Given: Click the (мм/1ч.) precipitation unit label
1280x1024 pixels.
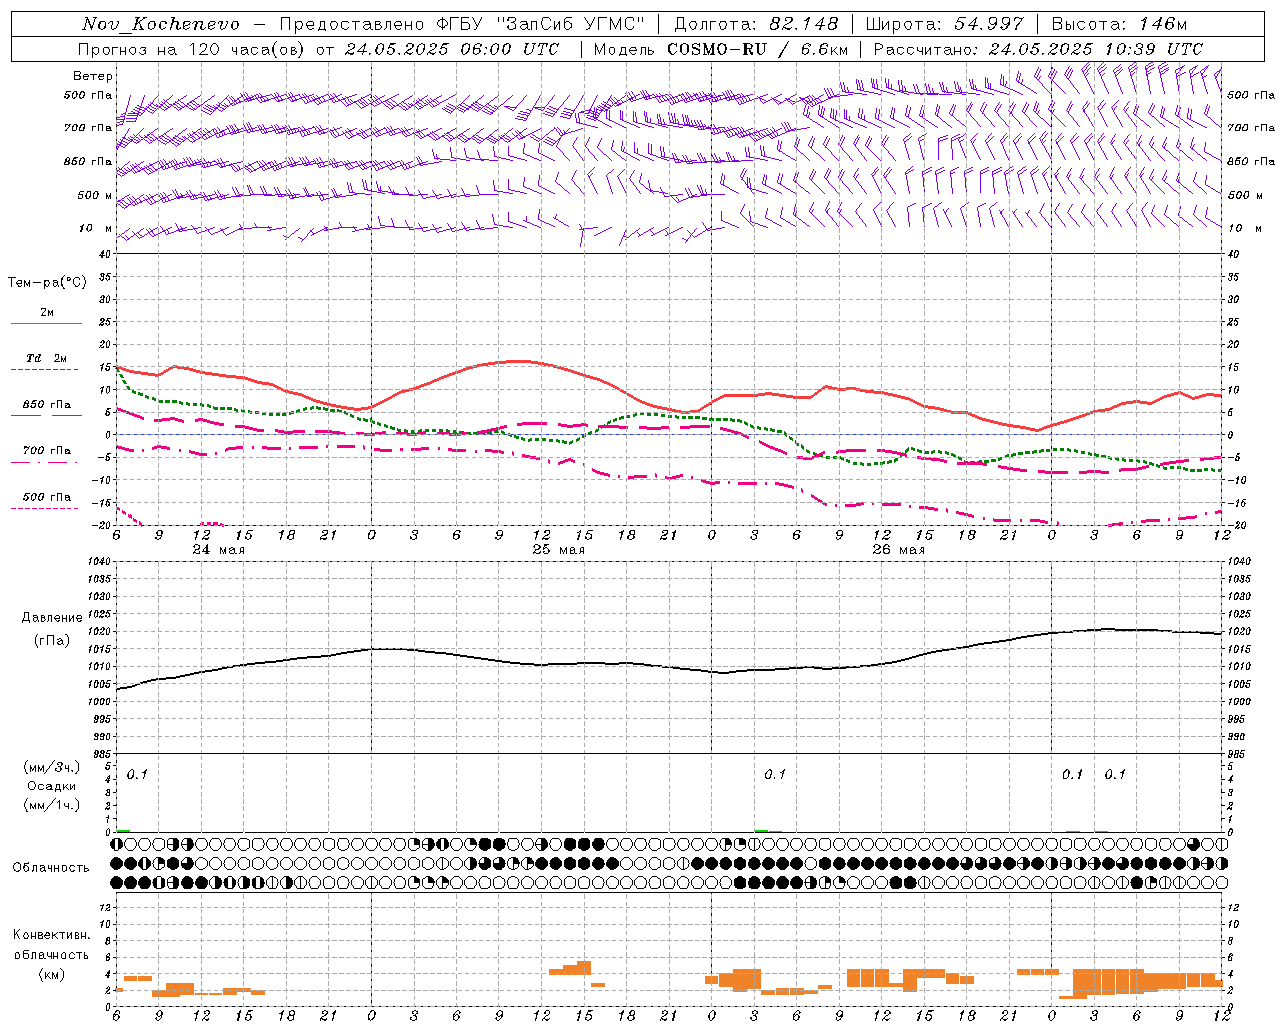Looking at the screenshot, I should pyautogui.click(x=52, y=805).
